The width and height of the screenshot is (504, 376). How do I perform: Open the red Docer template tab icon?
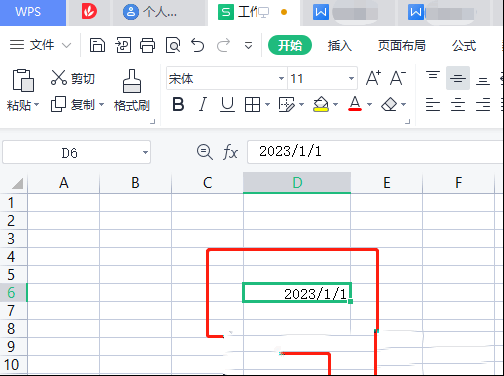click(89, 11)
